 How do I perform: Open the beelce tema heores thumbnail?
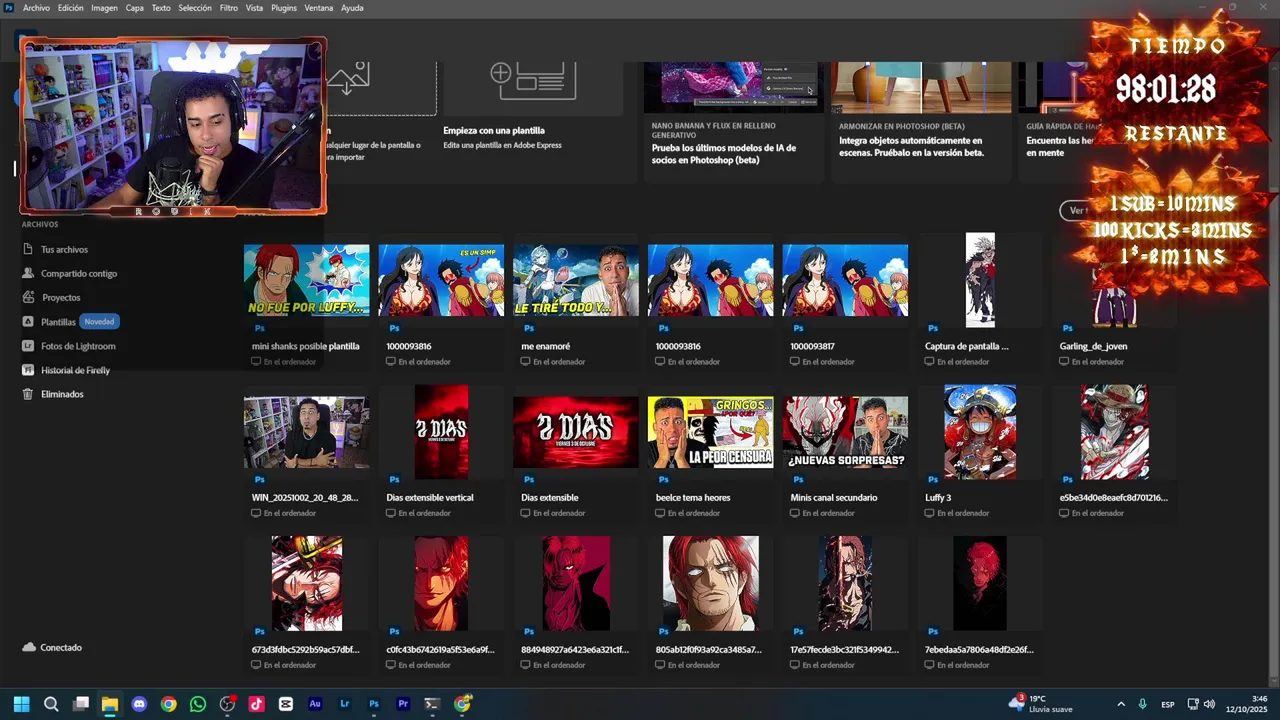[710, 432]
